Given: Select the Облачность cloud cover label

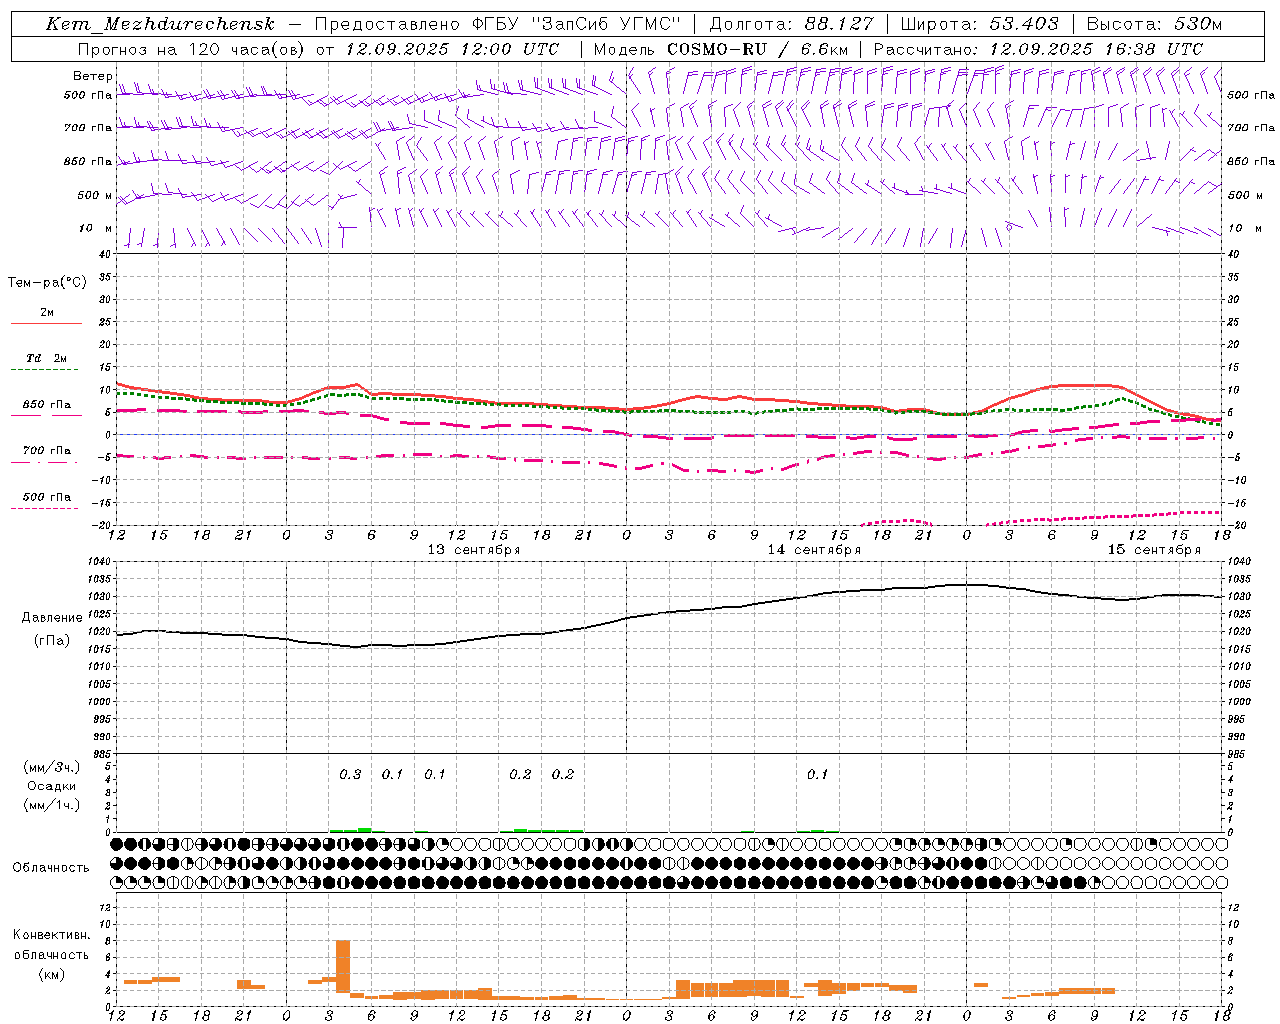Looking at the screenshot, I should click(51, 867).
